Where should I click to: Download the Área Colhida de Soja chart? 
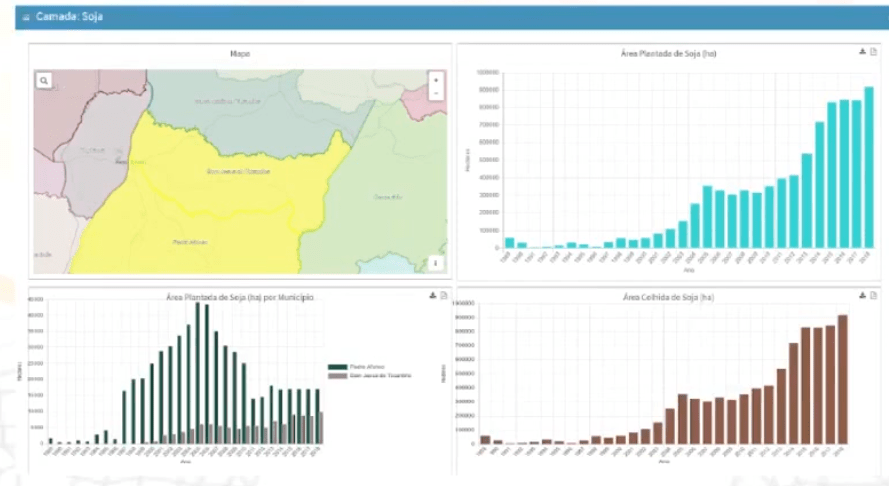click(x=862, y=295)
